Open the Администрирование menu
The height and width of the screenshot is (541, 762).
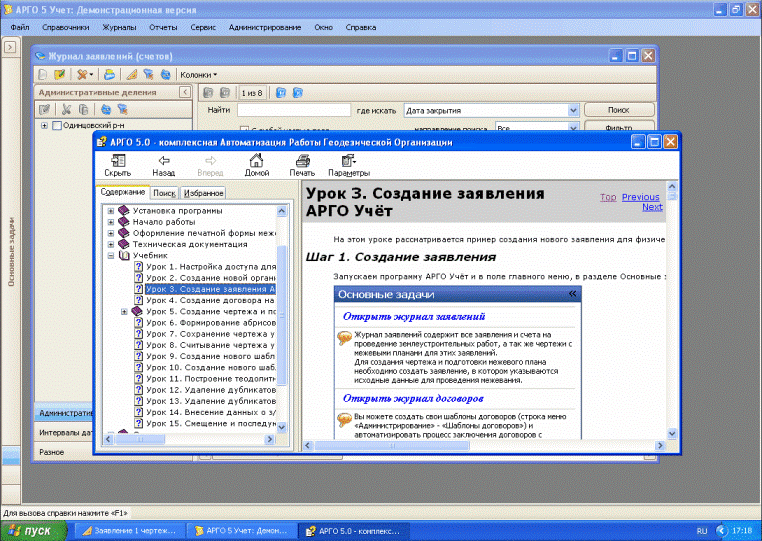265,27
